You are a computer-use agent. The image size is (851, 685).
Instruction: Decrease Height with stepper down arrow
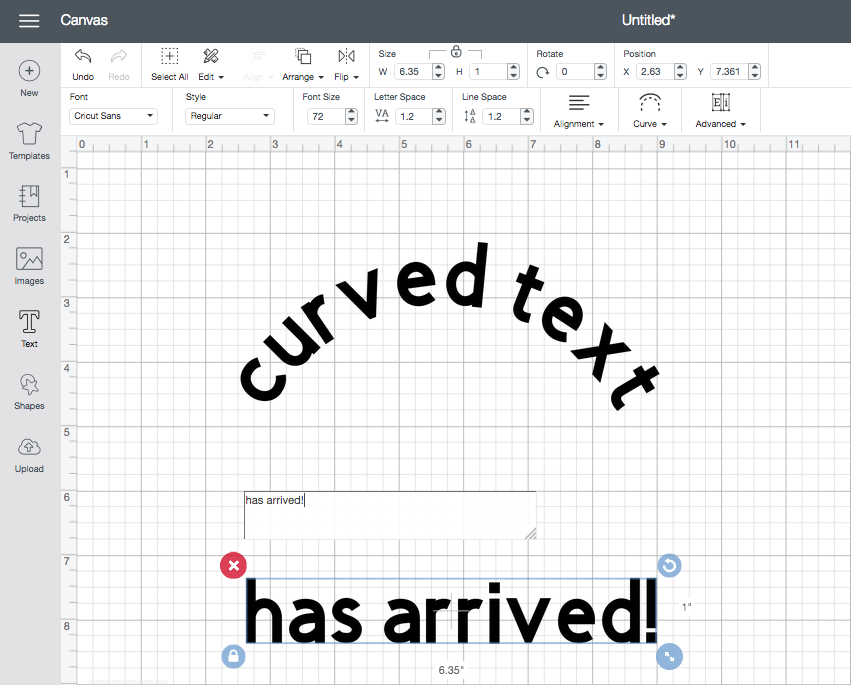click(513, 75)
